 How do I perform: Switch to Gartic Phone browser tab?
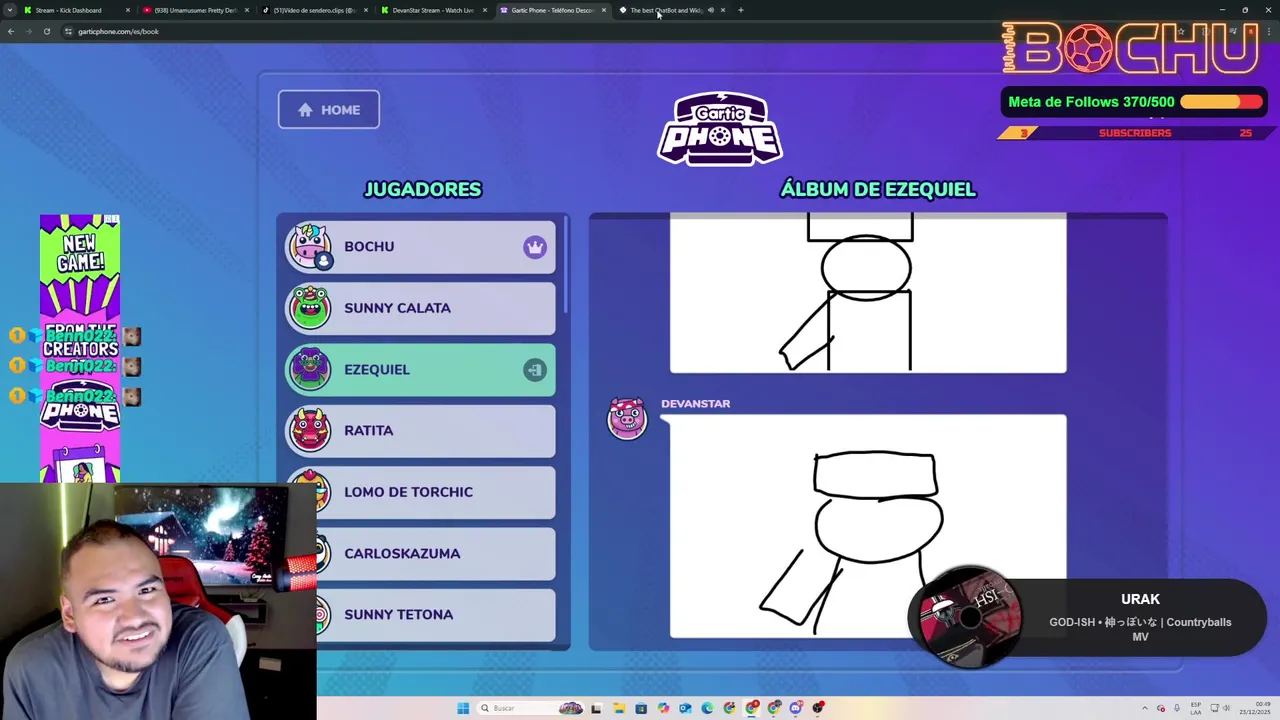552,10
